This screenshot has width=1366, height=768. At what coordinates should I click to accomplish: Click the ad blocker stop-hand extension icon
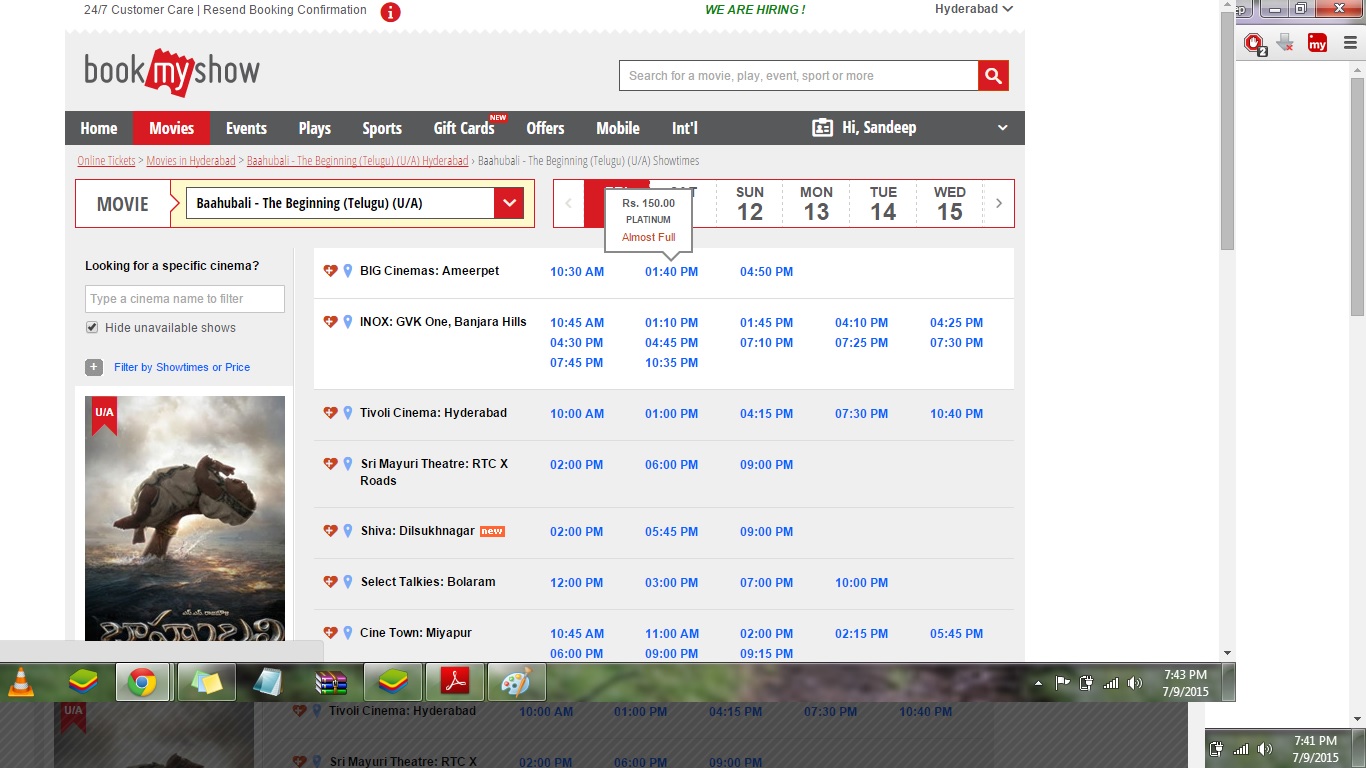[1255, 43]
